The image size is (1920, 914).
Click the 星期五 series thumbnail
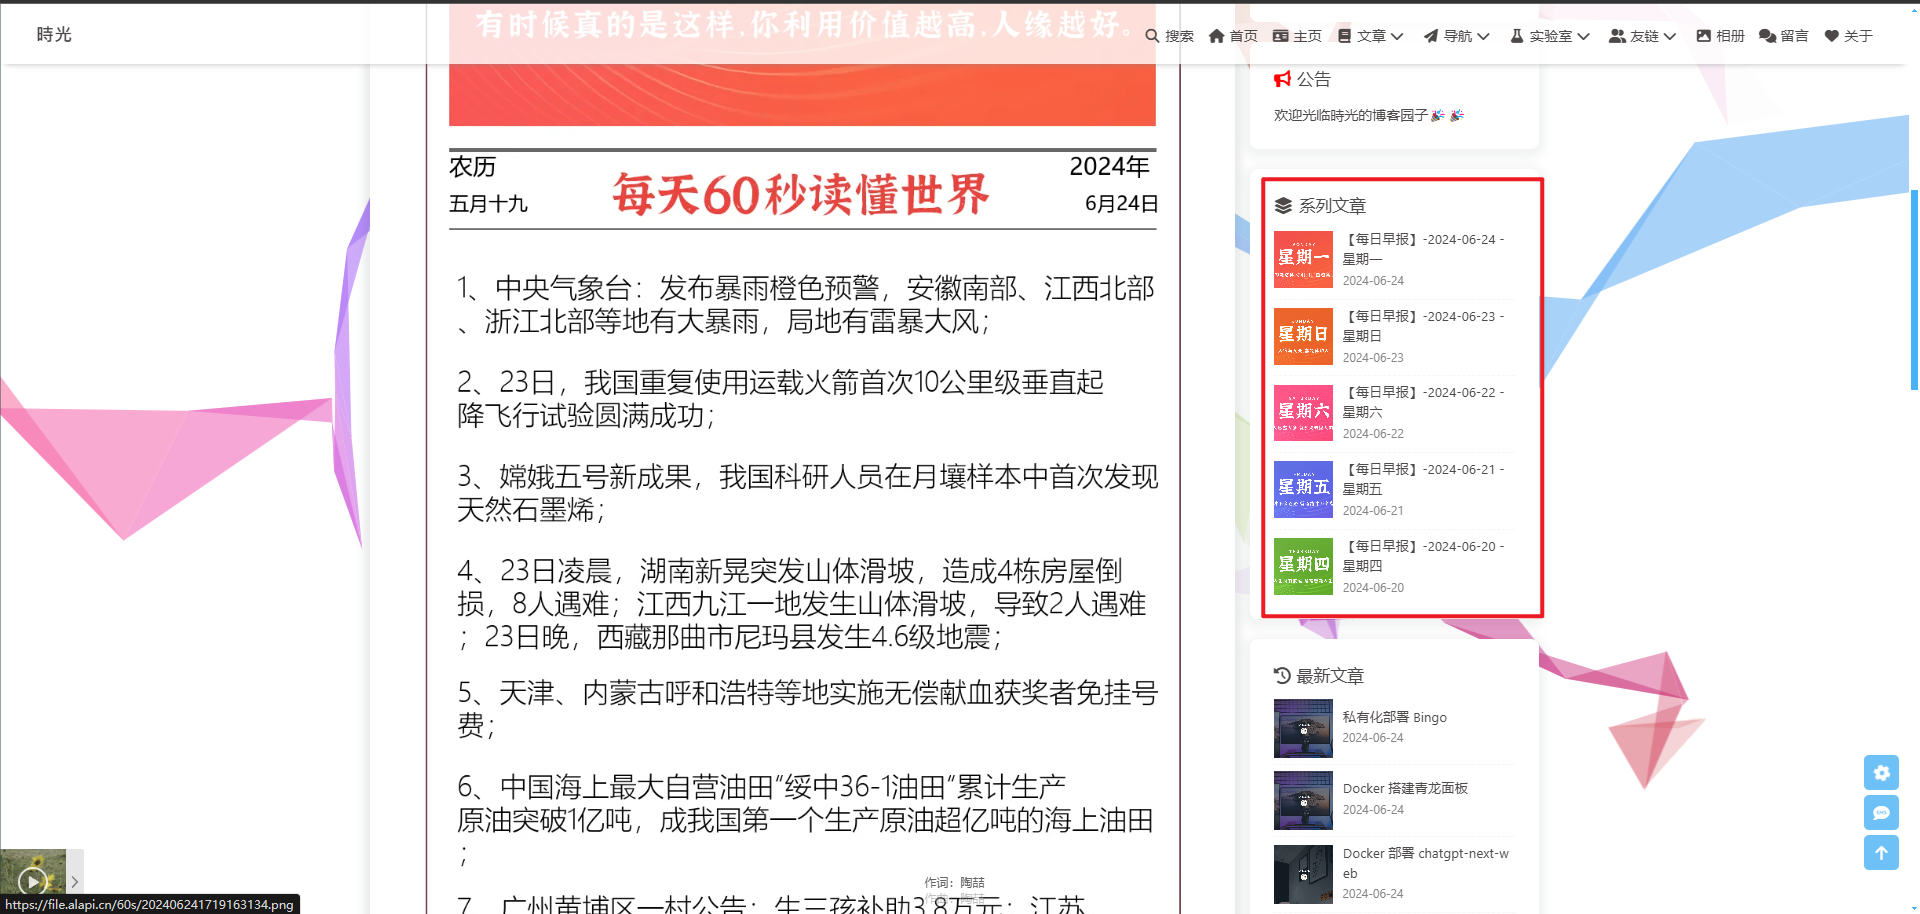point(1303,489)
